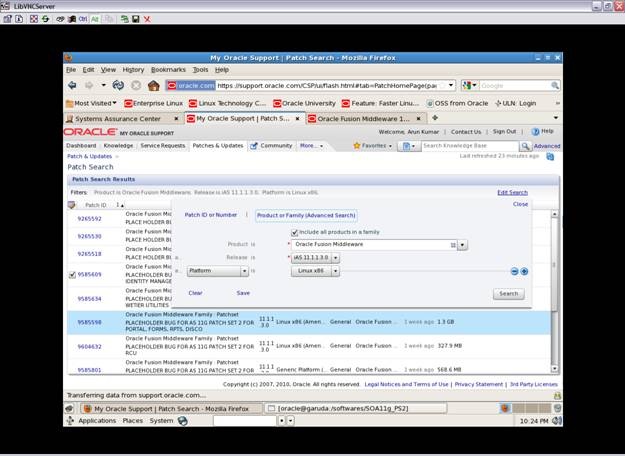Click the Search Knowledge Base field
Viewport: 625px width, 456px height.
click(470, 146)
